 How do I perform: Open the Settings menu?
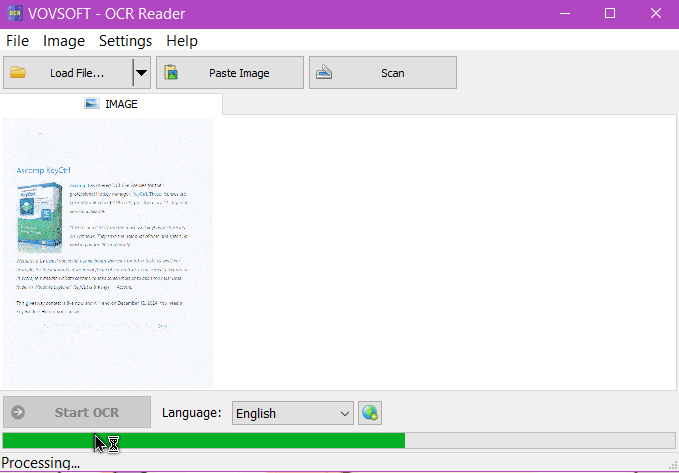pos(126,41)
